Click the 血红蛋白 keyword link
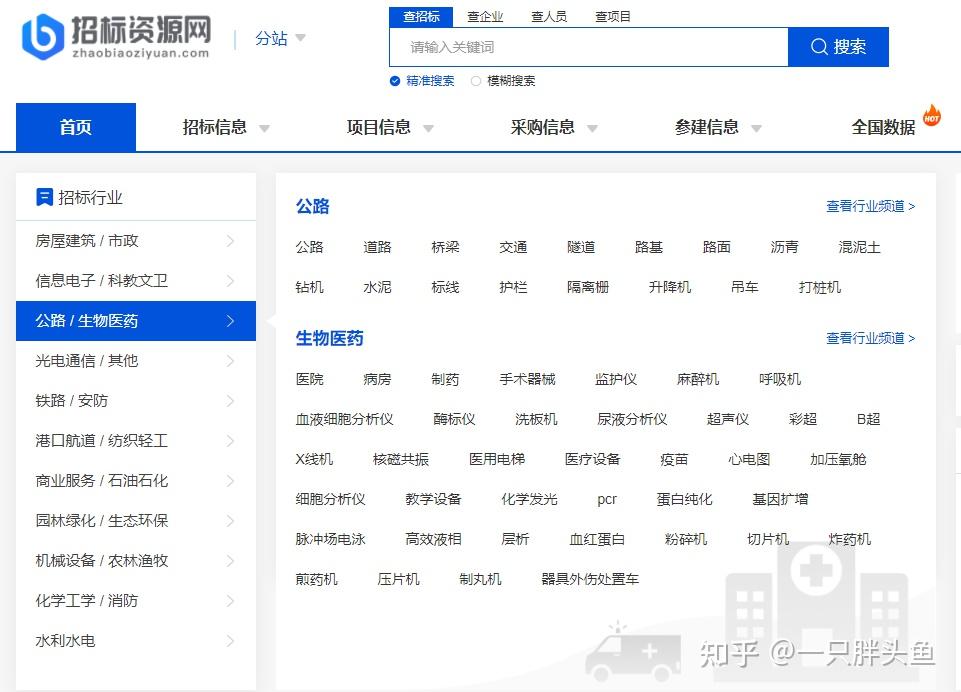The width and height of the screenshot is (961, 692). [x=597, y=539]
